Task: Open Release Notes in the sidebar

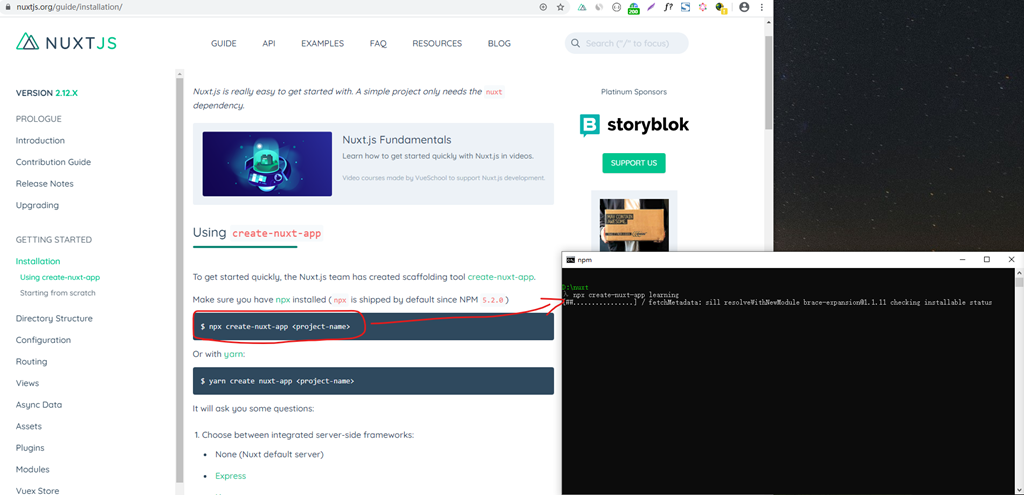Action: tap(44, 184)
